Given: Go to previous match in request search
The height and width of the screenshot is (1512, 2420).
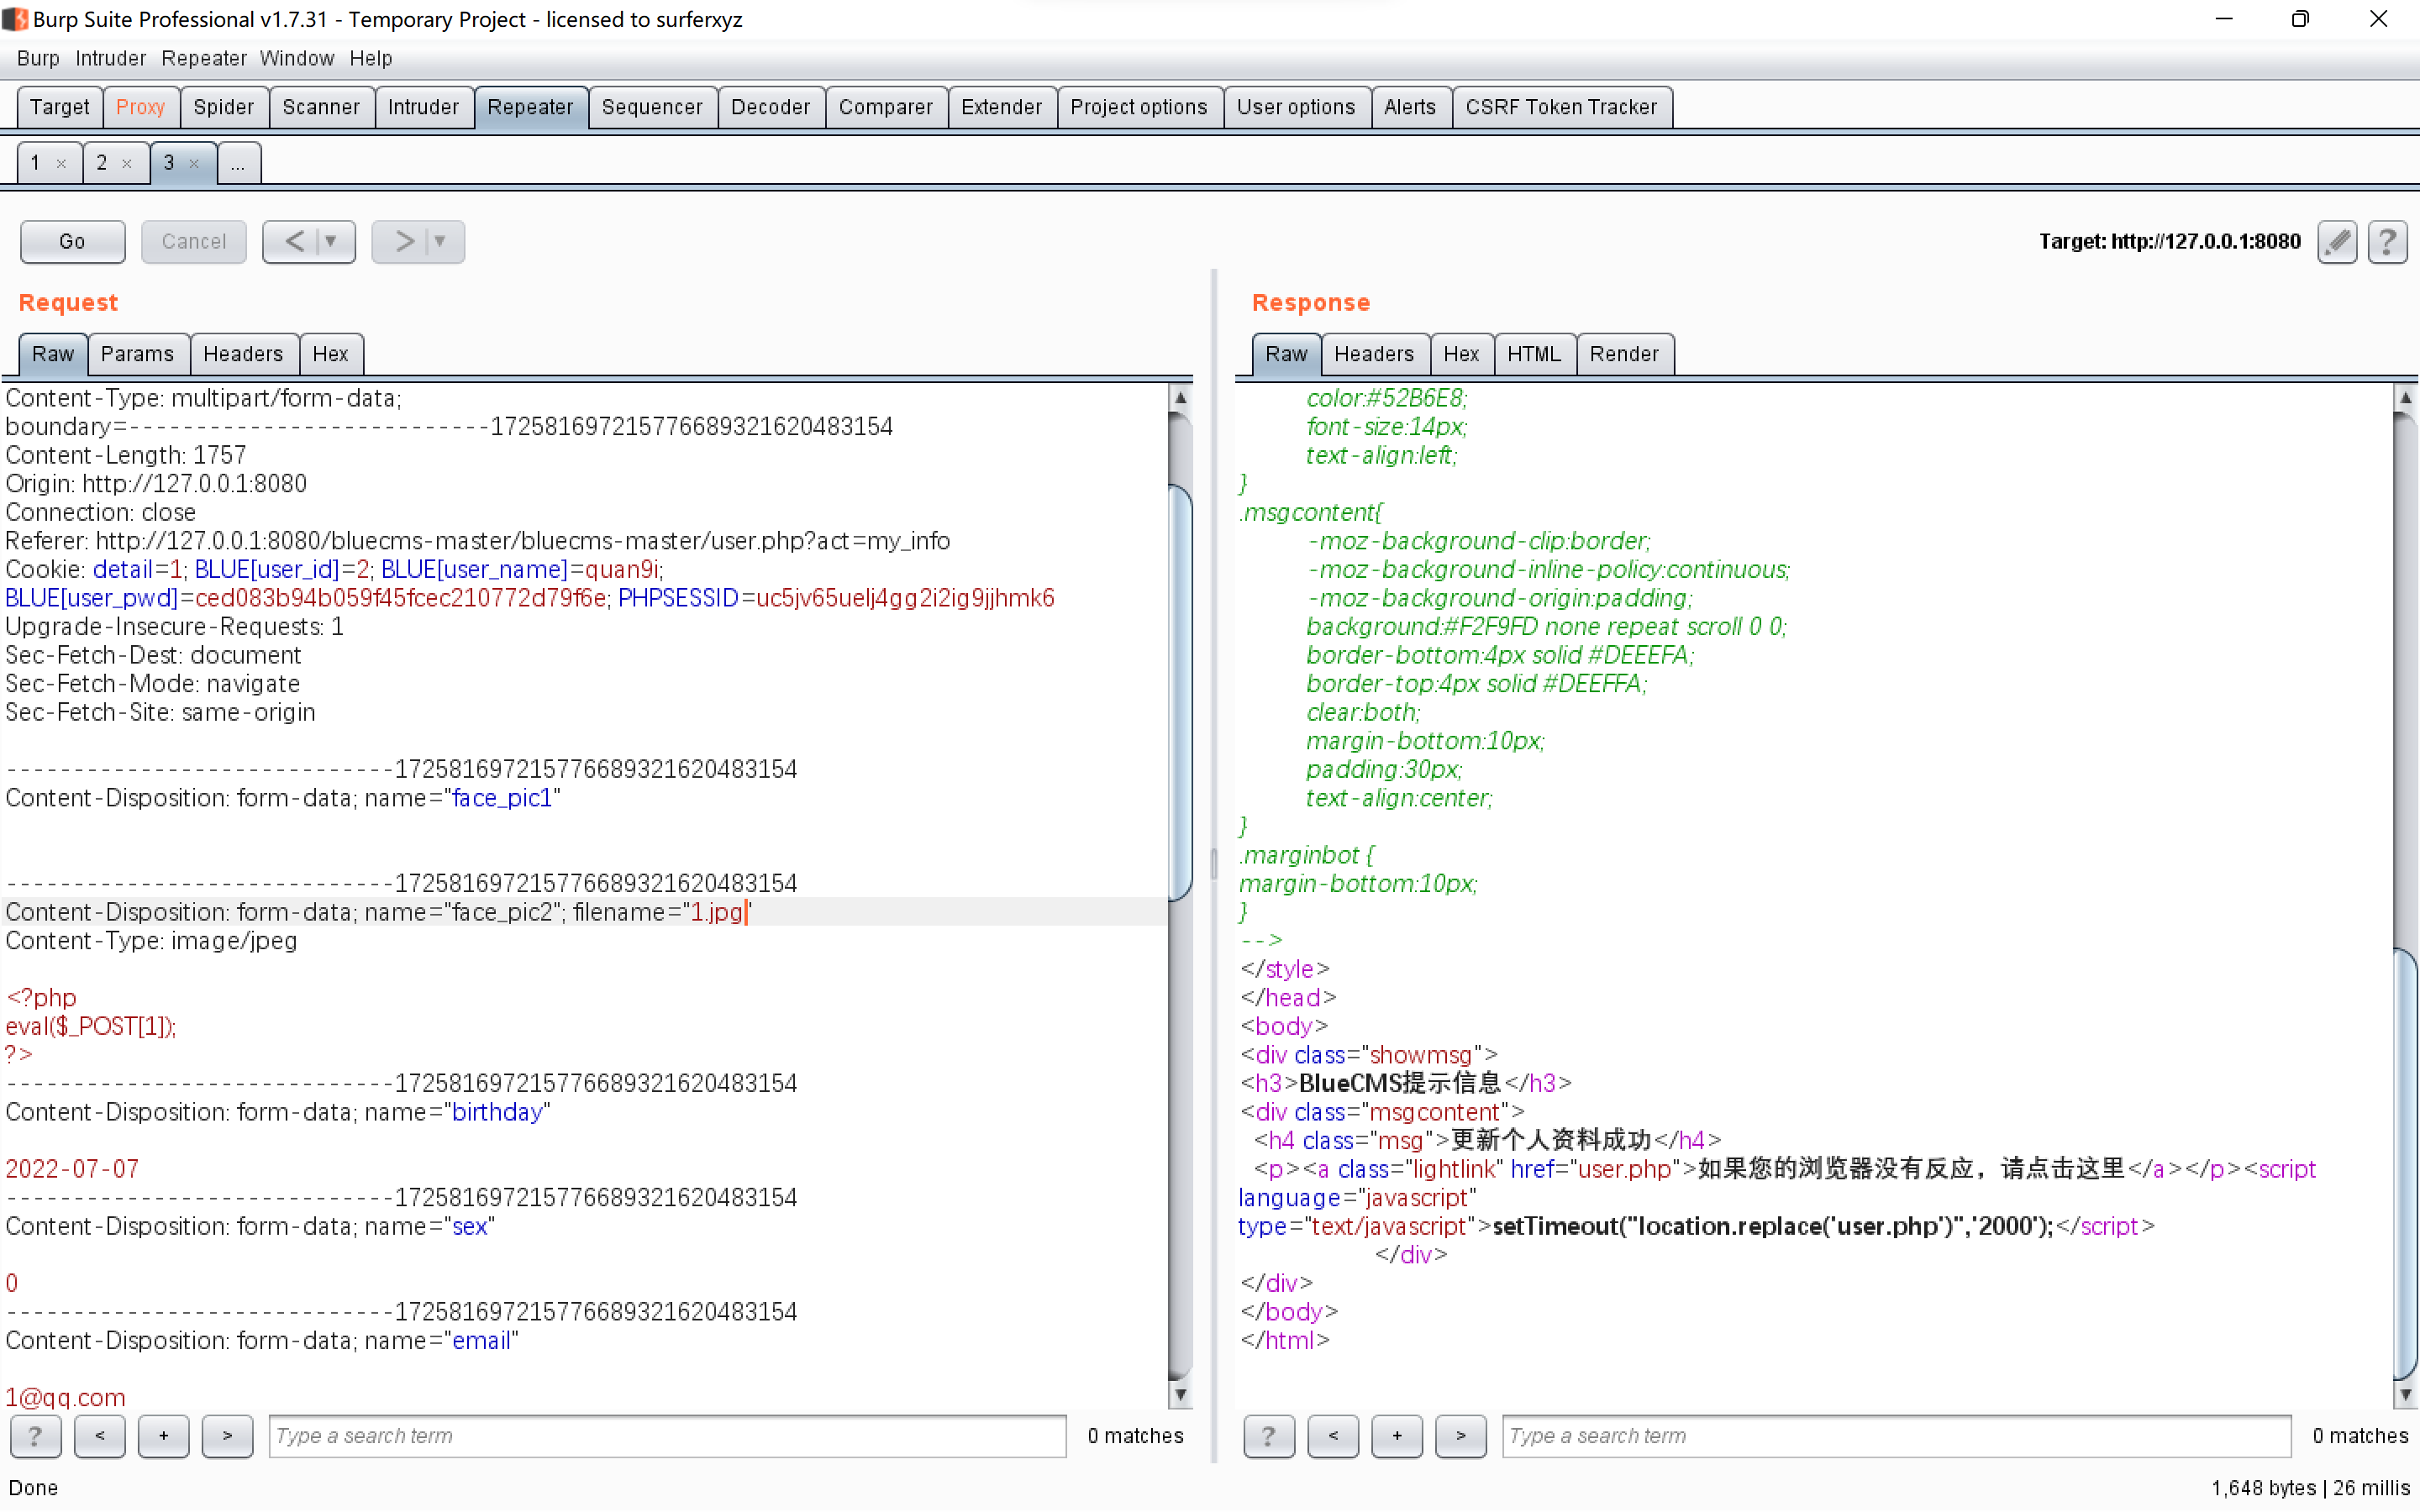Looking at the screenshot, I should pos(99,1436).
